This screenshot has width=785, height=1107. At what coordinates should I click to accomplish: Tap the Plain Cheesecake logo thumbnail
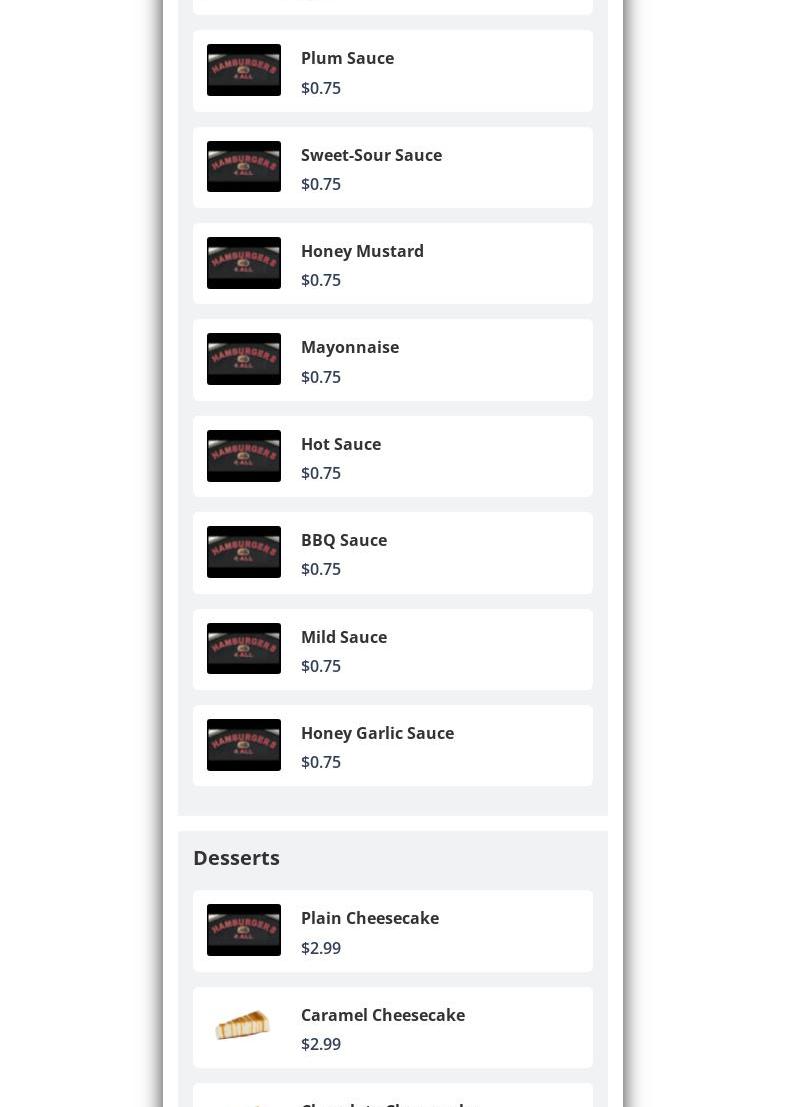244,930
